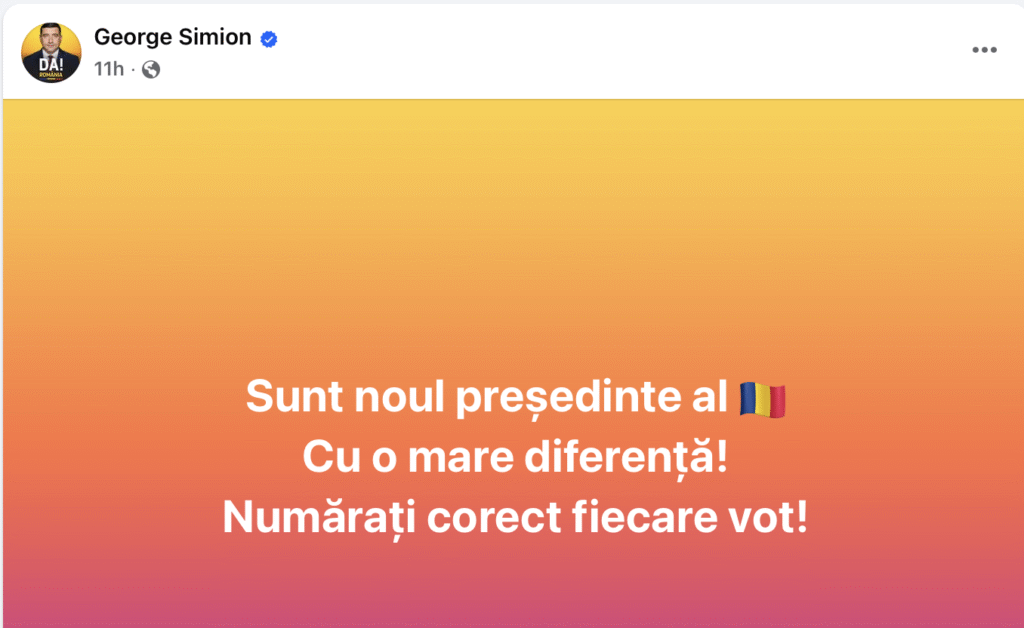Image resolution: width=1024 pixels, height=628 pixels.
Task: Select the line "Numărați corect fiecare vot!"
Action: [515, 518]
